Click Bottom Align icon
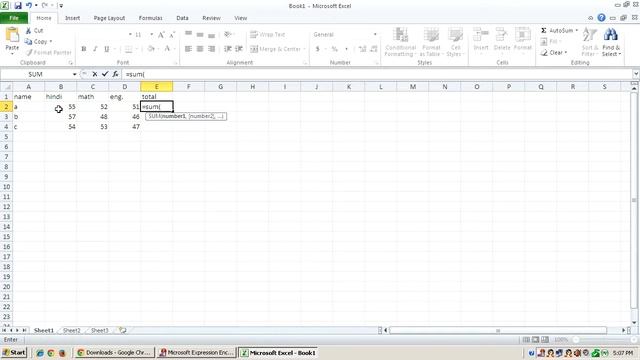640x360 pixels. click(x=211, y=35)
